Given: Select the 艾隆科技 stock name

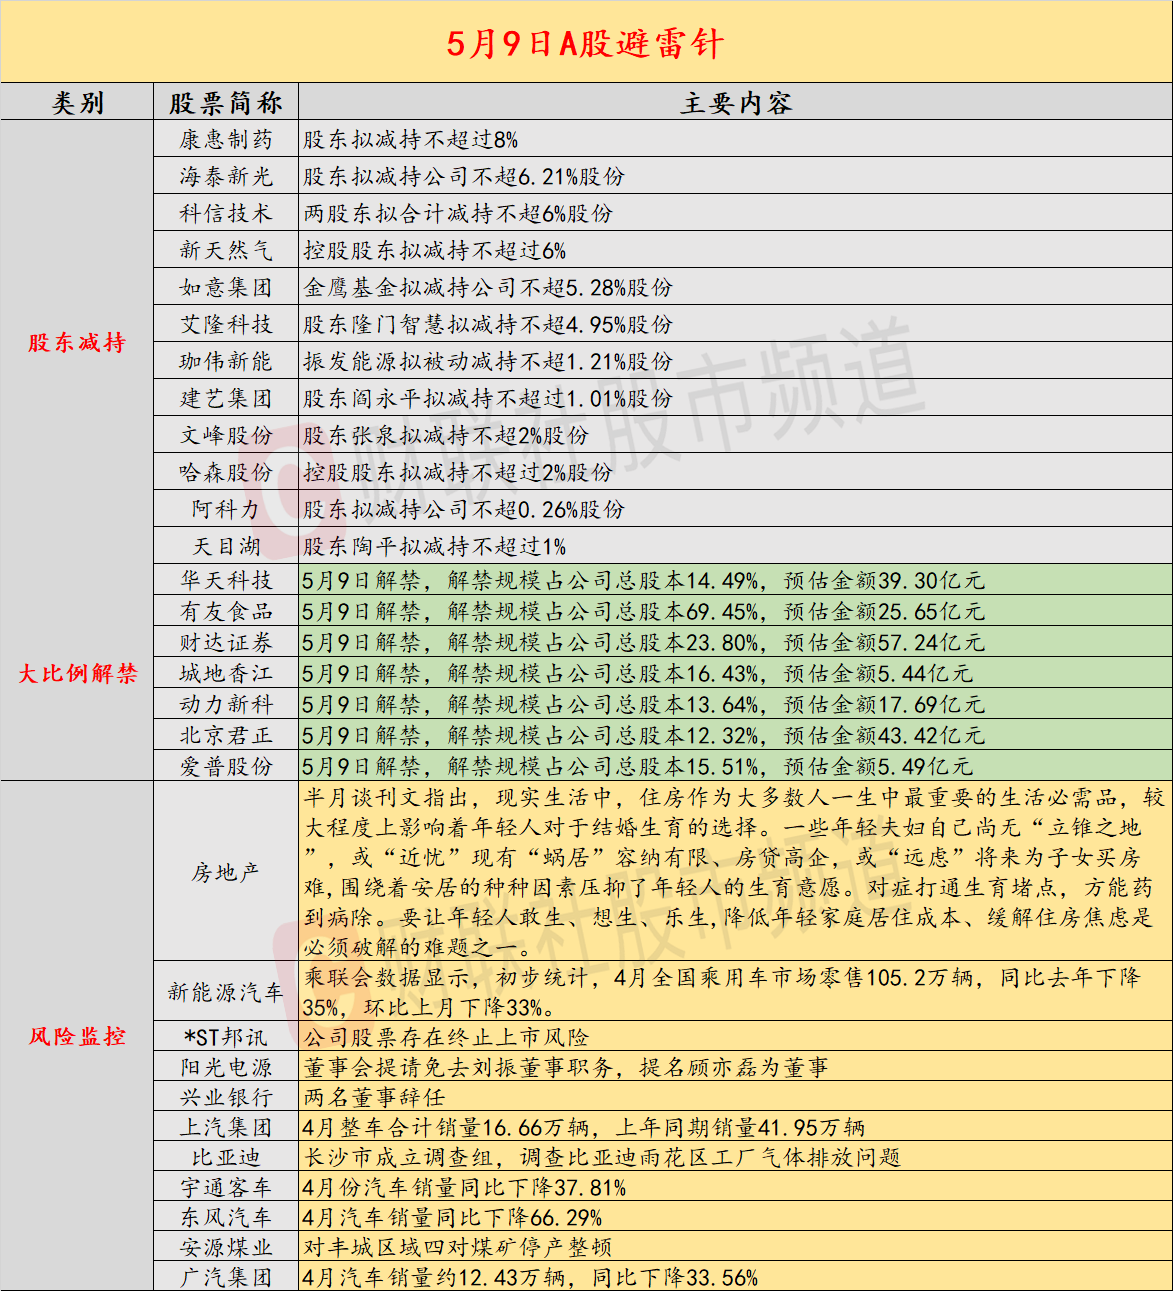Looking at the screenshot, I should tap(226, 324).
